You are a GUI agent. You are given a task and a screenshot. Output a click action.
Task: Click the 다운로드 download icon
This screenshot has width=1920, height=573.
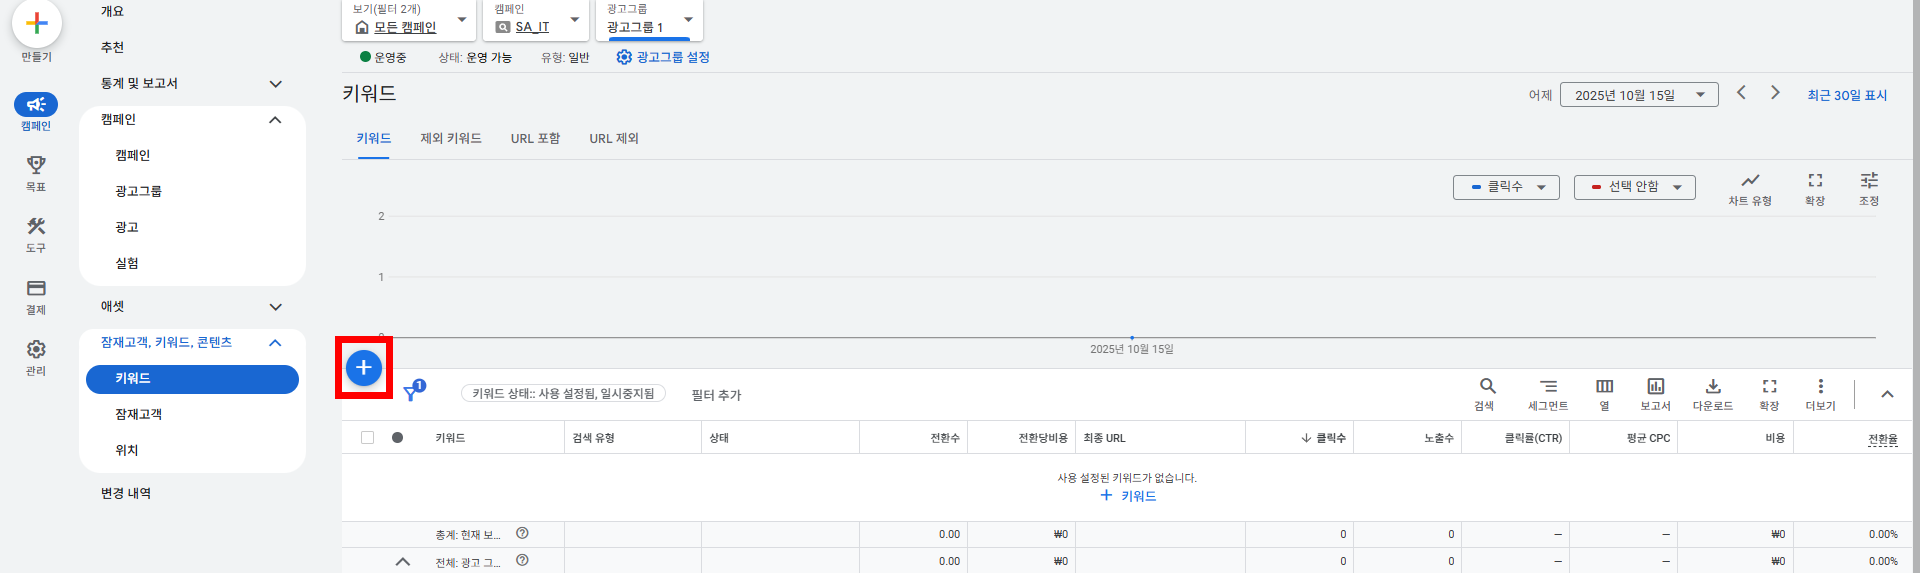point(1712,387)
